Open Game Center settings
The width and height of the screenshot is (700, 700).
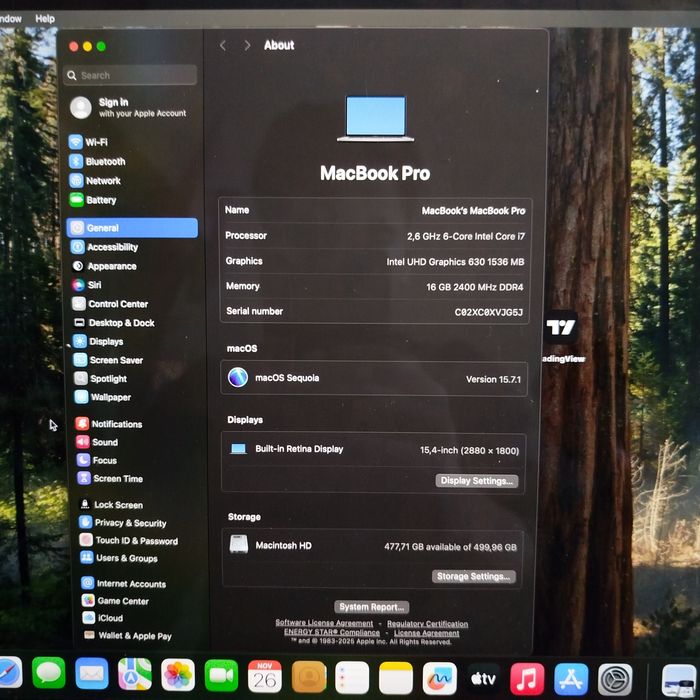tap(115, 601)
